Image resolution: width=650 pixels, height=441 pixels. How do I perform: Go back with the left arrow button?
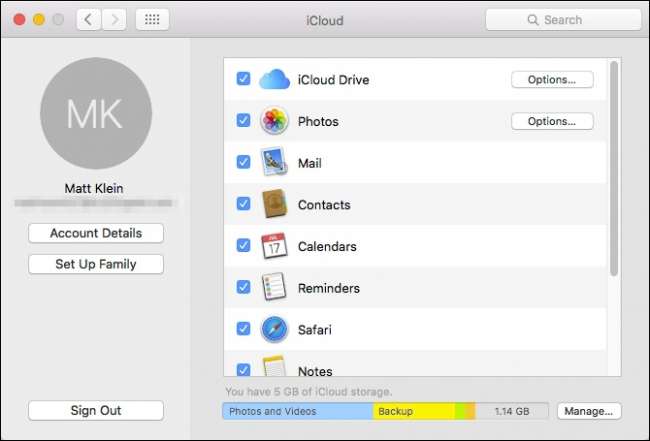(88, 19)
